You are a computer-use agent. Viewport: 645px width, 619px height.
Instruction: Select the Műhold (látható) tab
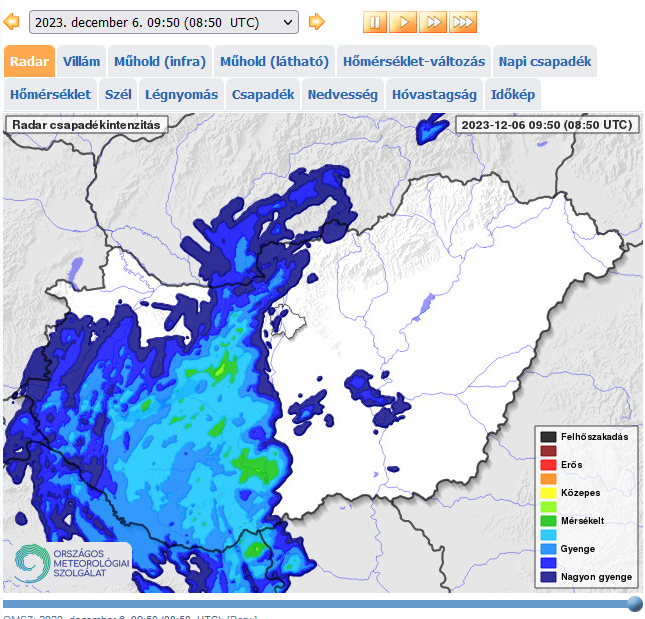(274, 61)
